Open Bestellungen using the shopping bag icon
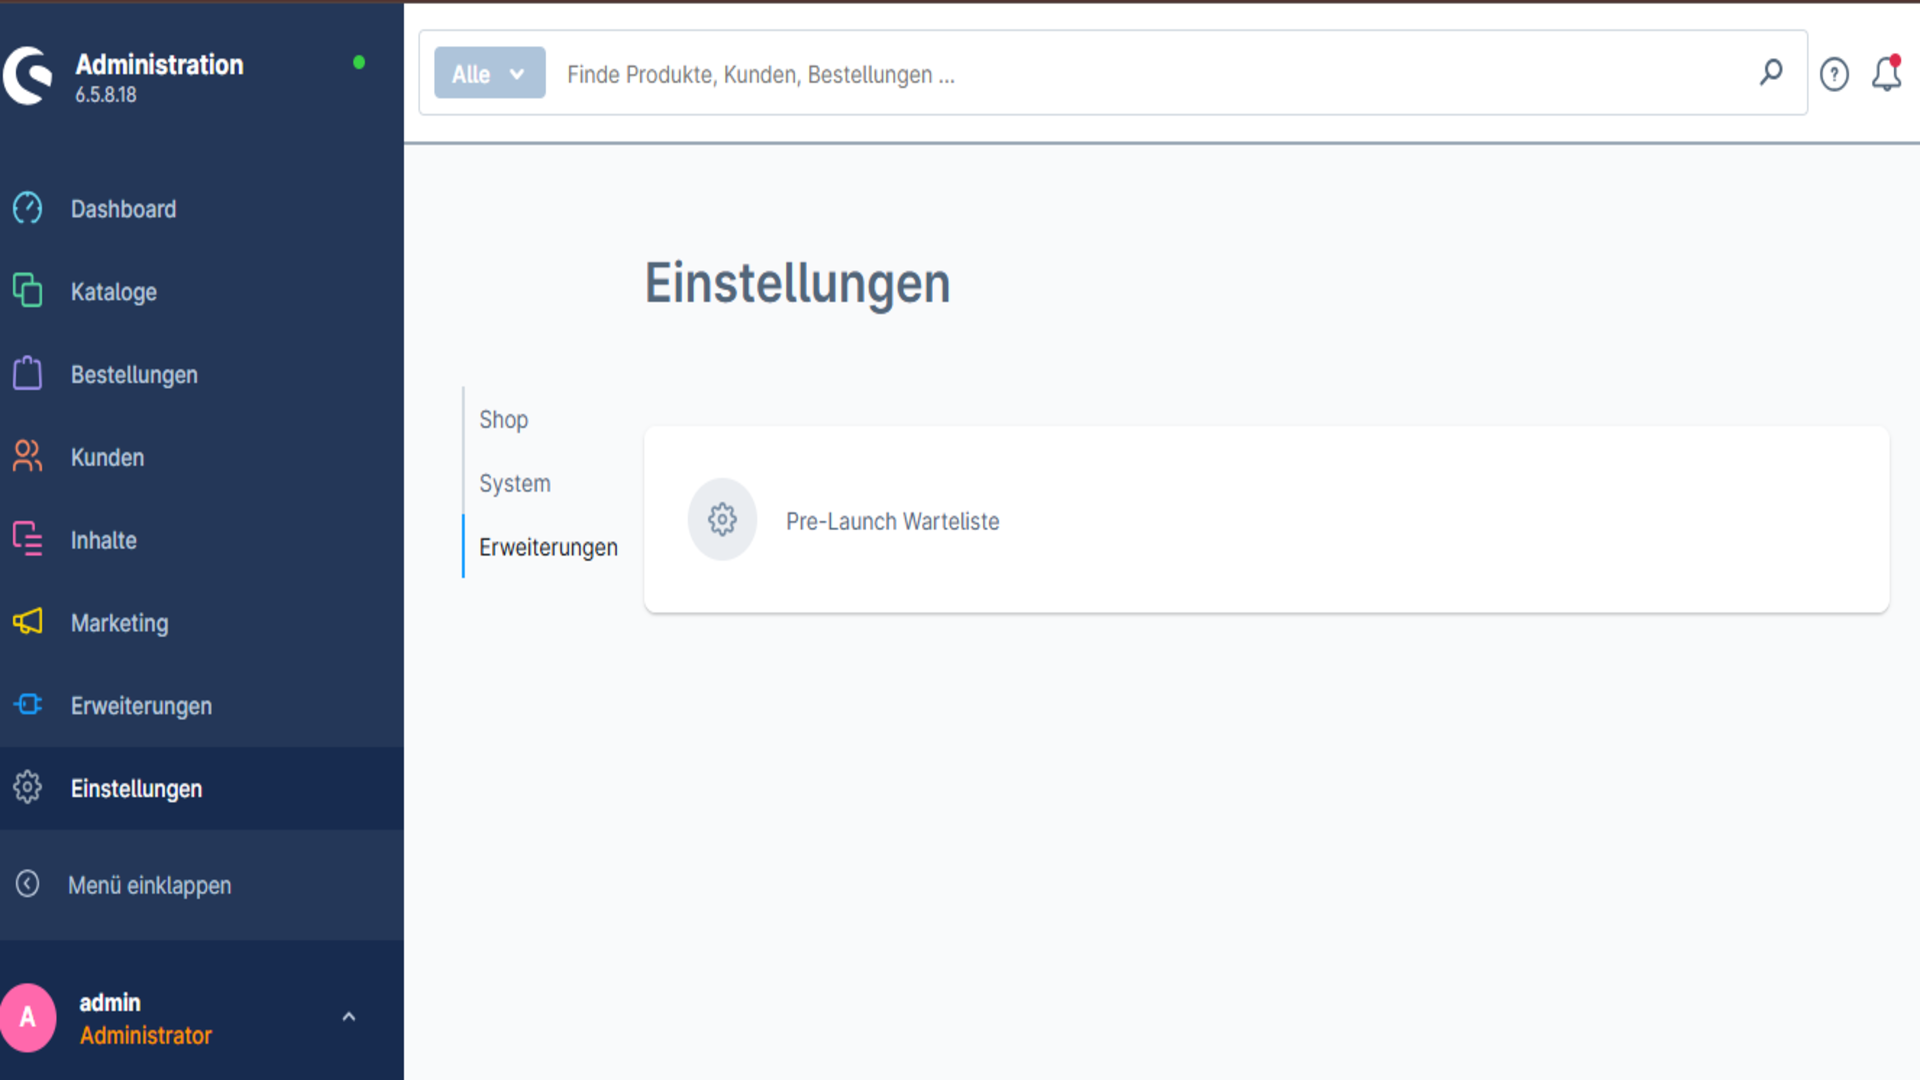 [x=27, y=374]
